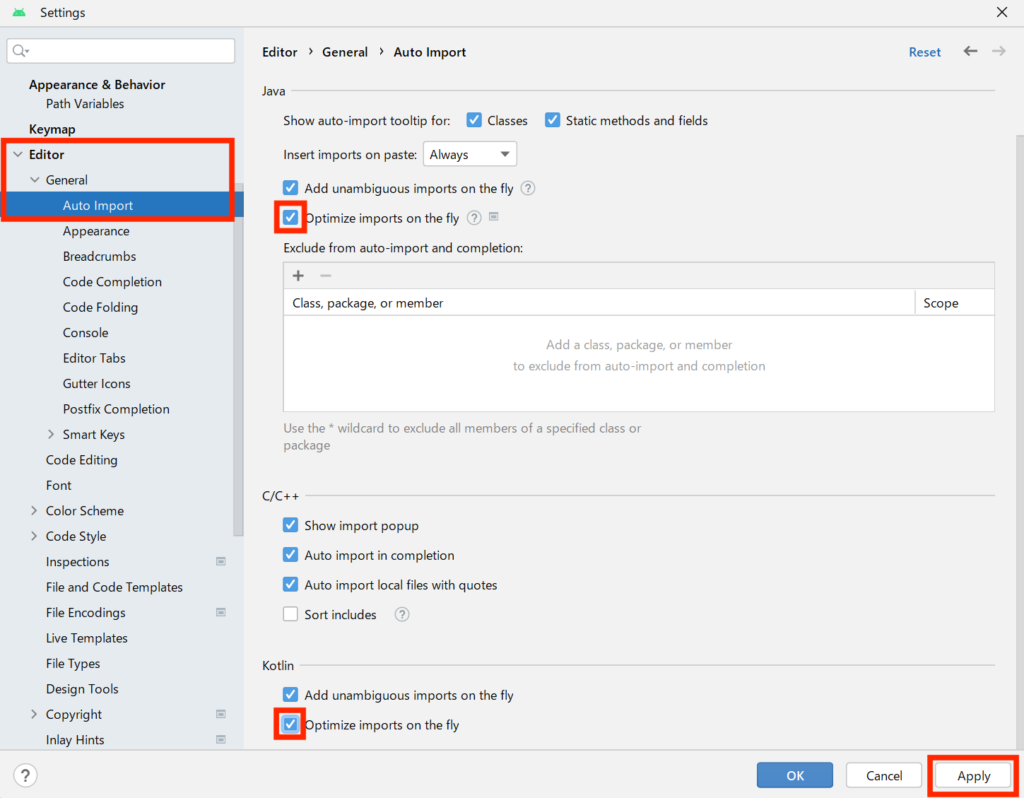Click the magnifier icon in the settings search box

click(x=20, y=51)
